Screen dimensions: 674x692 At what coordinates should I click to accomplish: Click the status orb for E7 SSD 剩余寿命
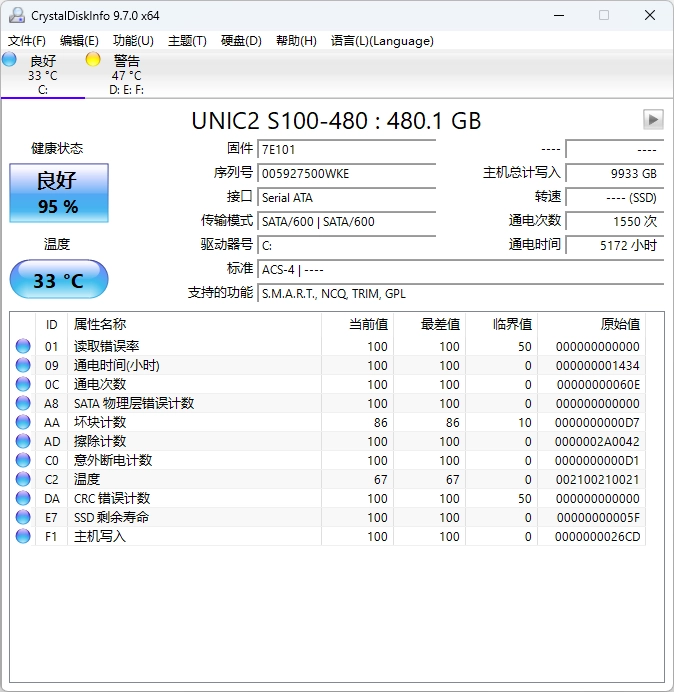click(x=23, y=517)
